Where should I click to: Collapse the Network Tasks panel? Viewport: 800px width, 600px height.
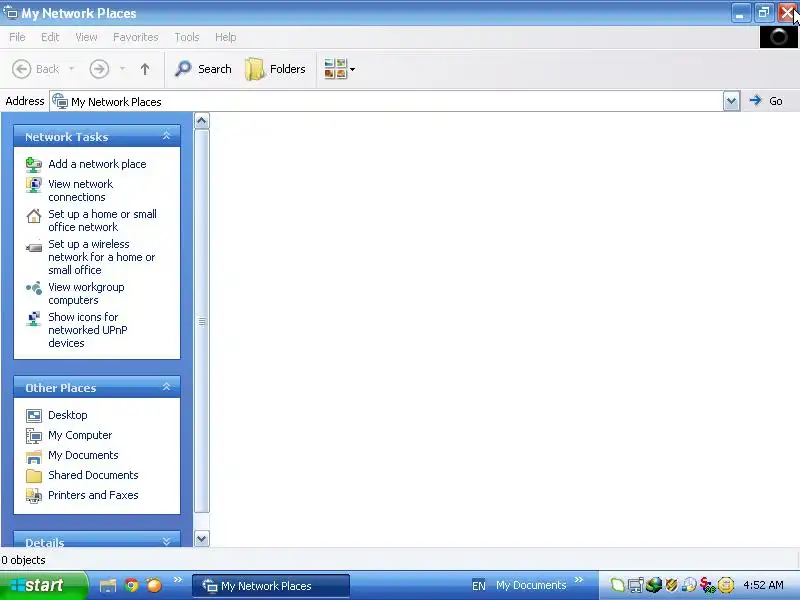point(166,136)
